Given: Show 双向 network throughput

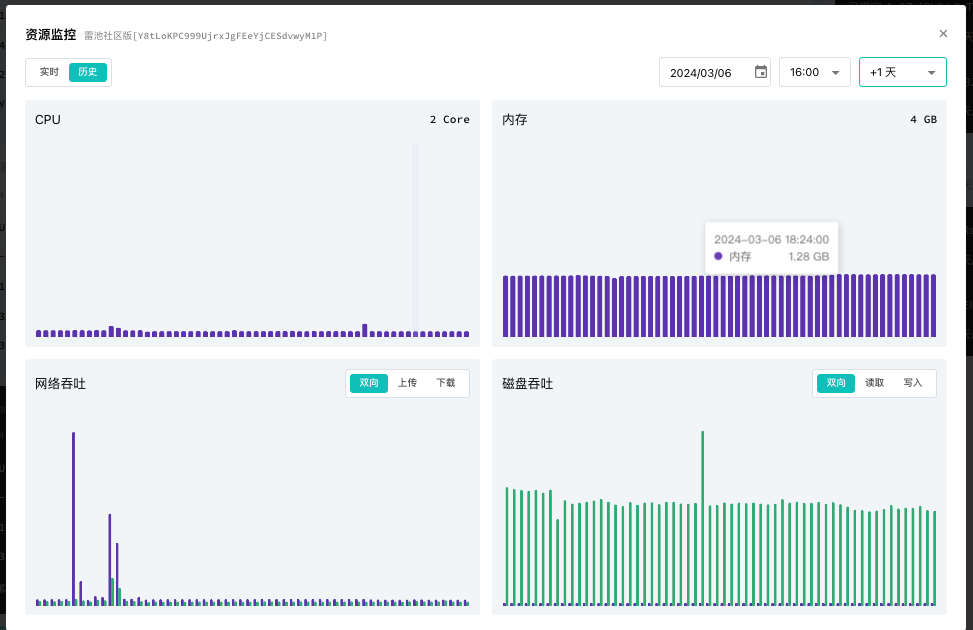Looking at the screenshot, I should pos(369,383).
